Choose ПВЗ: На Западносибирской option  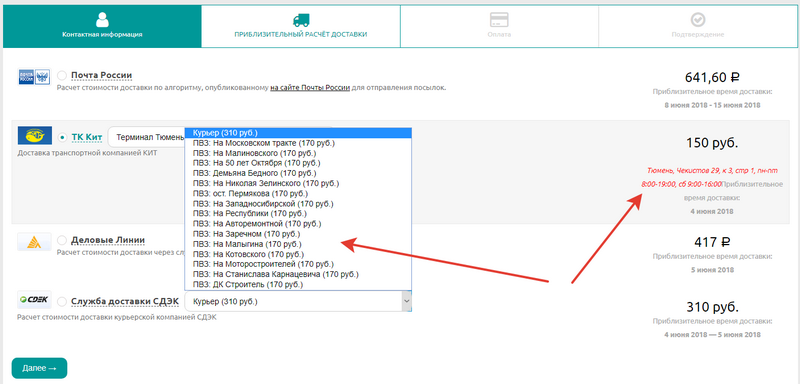[298, 203]
